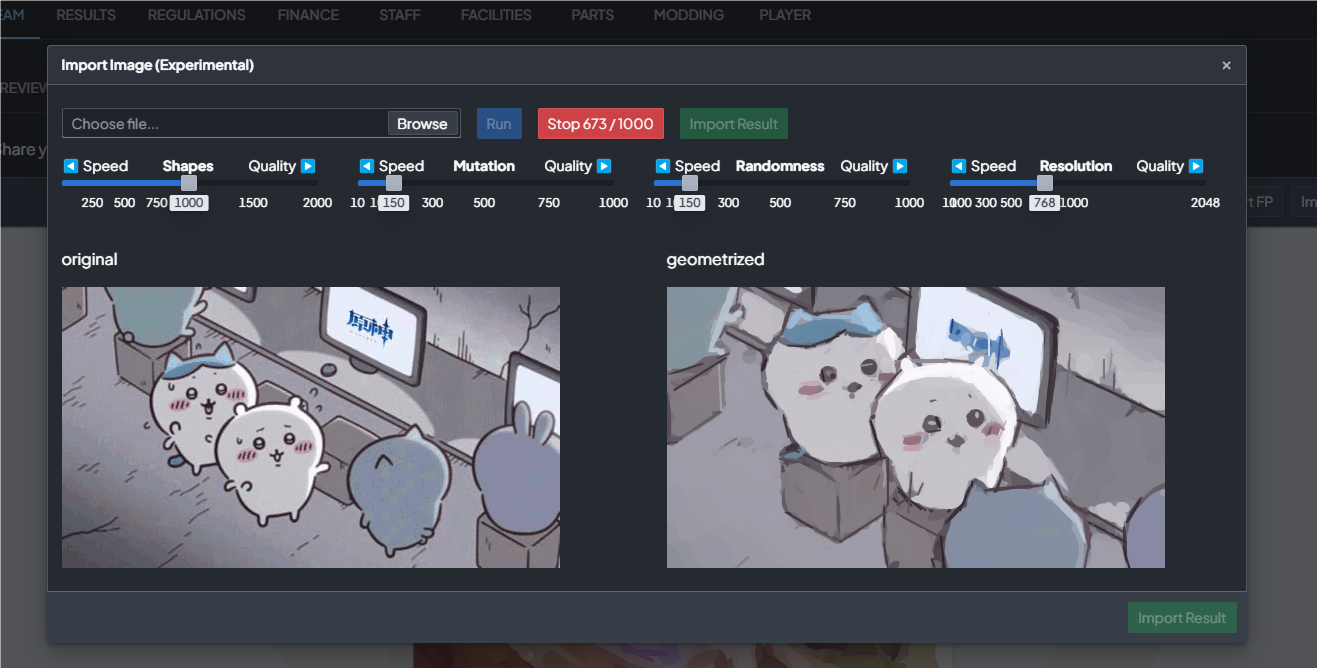This screenshot has height=668, width=1317.
Task: Click the Mutation Speed left arrow
Action: coord(367,166)
